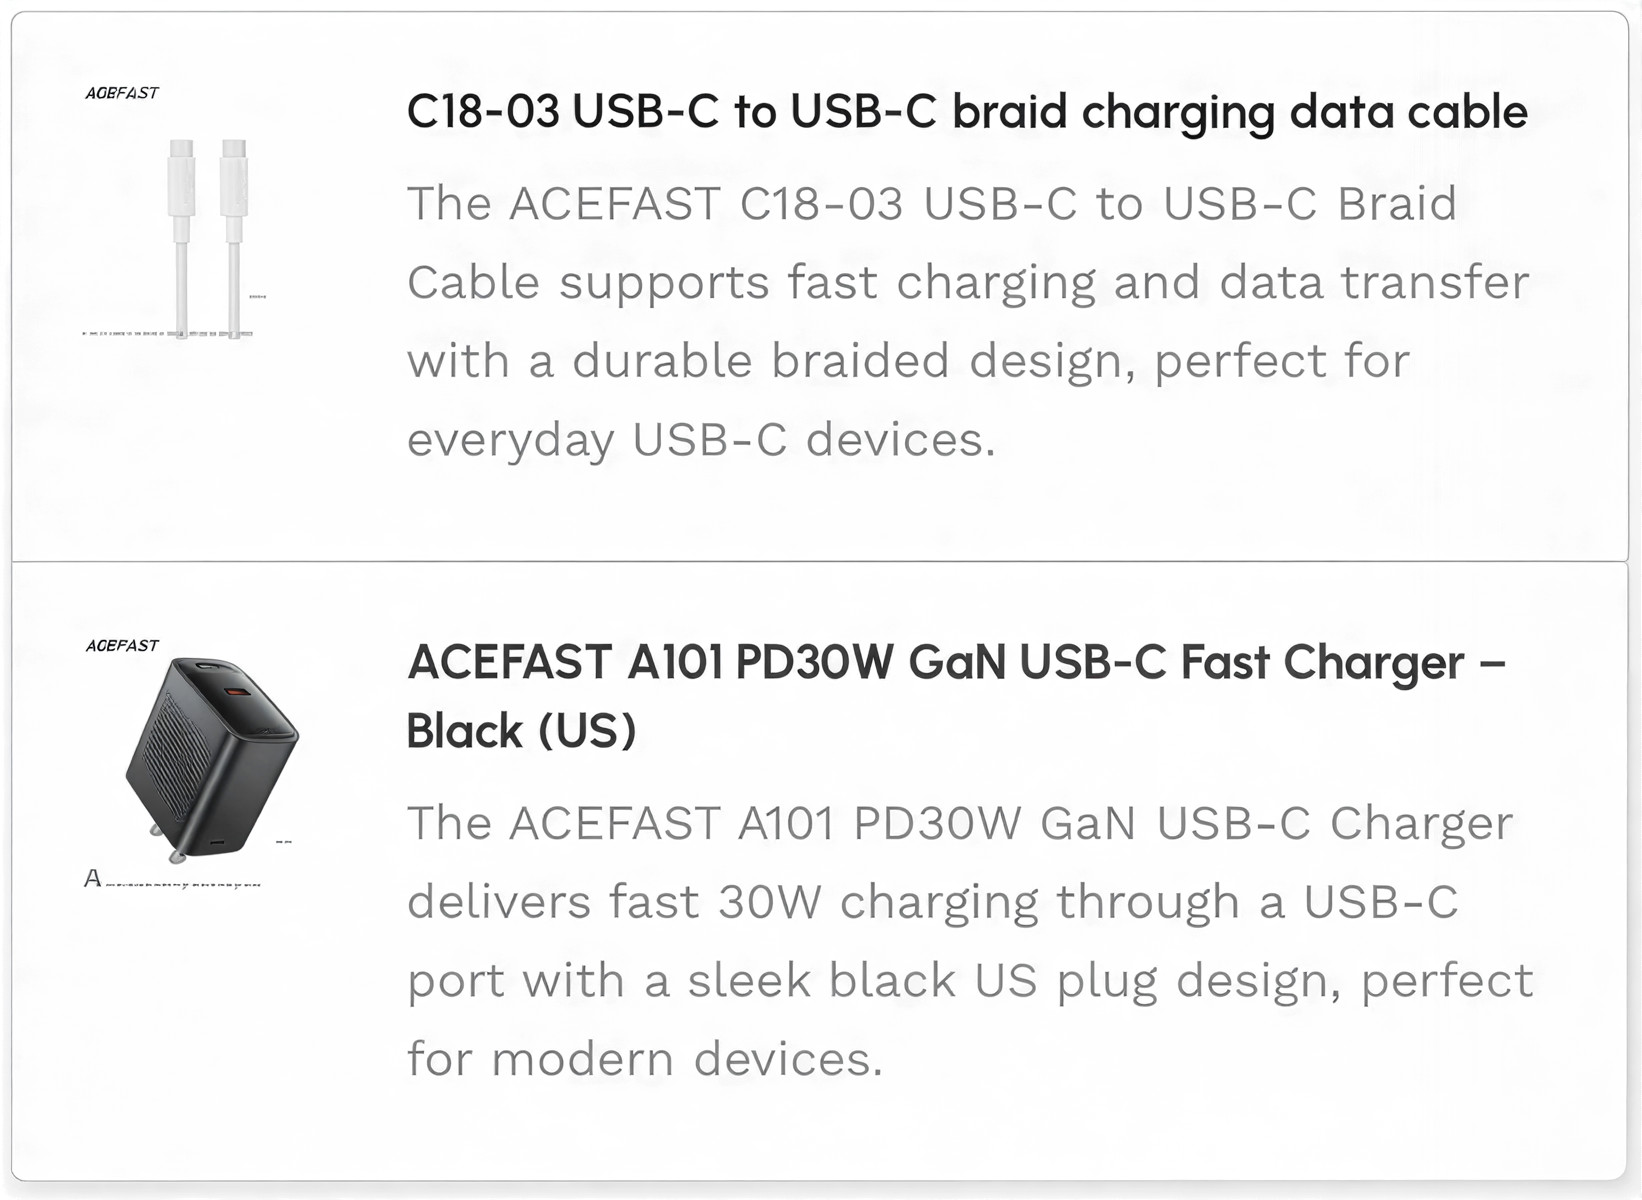Click the C18-03 cable description paragraph
This screenshot has width=1642, height=1200.
[x=966, y=321]
